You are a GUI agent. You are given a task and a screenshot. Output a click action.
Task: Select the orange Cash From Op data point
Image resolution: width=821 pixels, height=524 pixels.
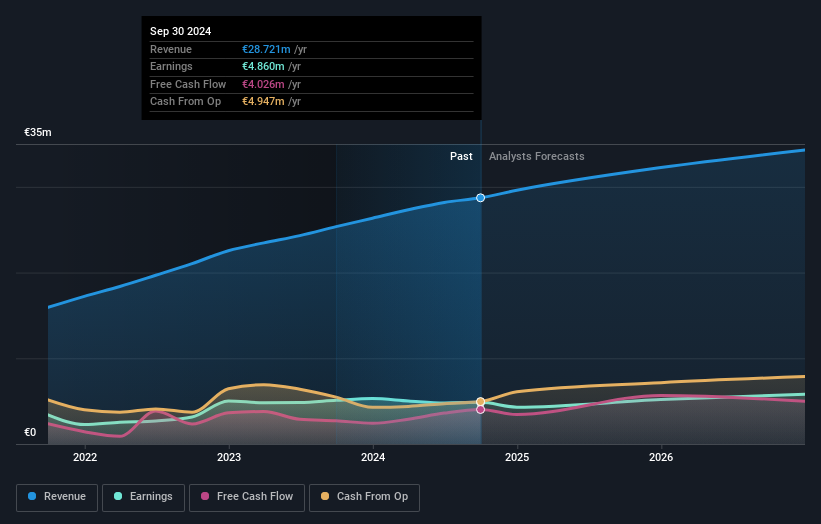click(480, 402)
